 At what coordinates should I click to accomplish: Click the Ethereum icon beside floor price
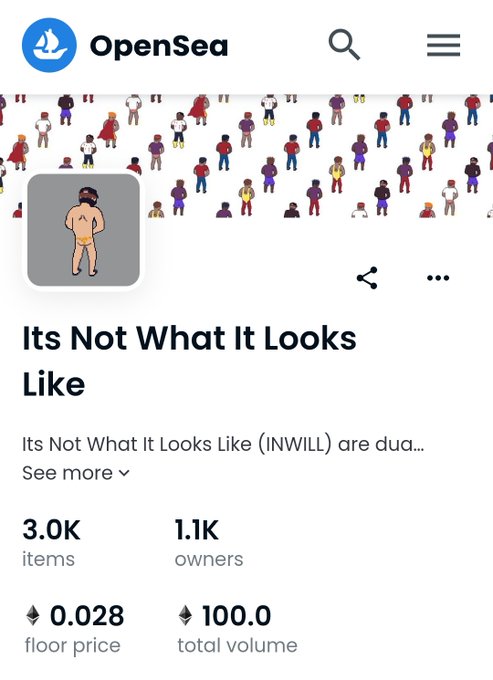pyautogui.click(x=33, y=615)
